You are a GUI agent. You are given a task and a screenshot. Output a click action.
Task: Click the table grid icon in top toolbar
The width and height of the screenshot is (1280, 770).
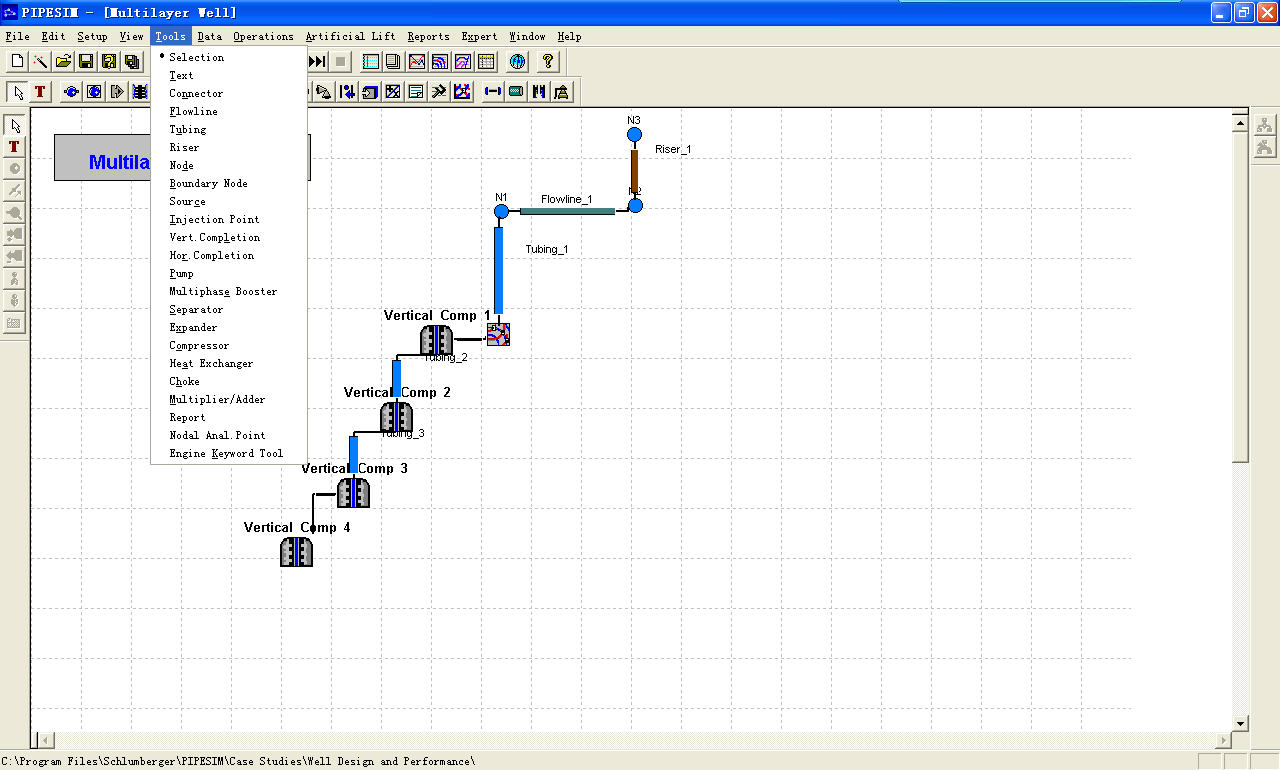click(x=486, y=62)
